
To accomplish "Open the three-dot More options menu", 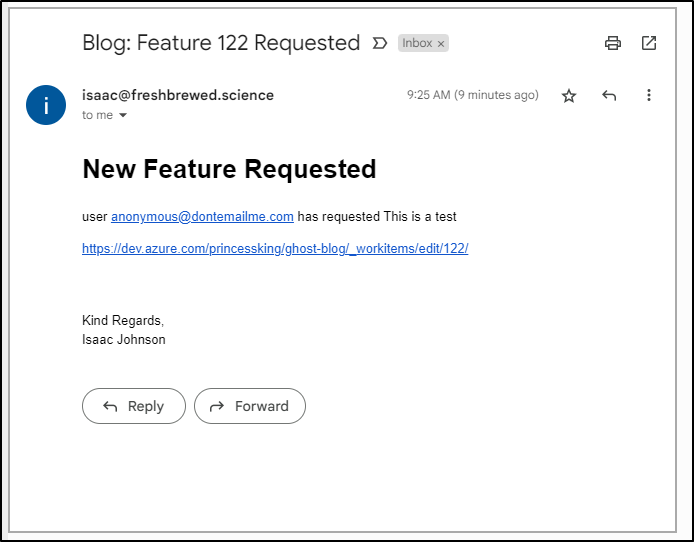I will pos(649,95).
